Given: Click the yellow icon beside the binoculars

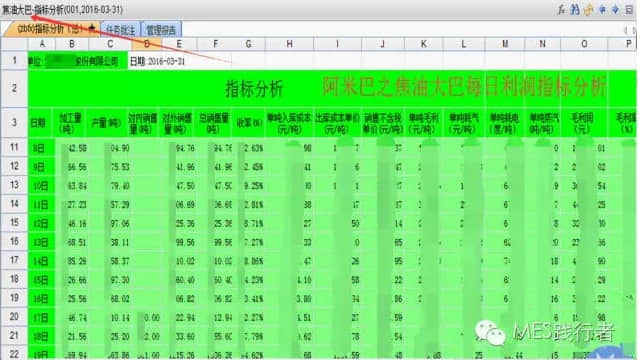Looking at the screenshot, I should pyautogui.click(x=588, y=9).
